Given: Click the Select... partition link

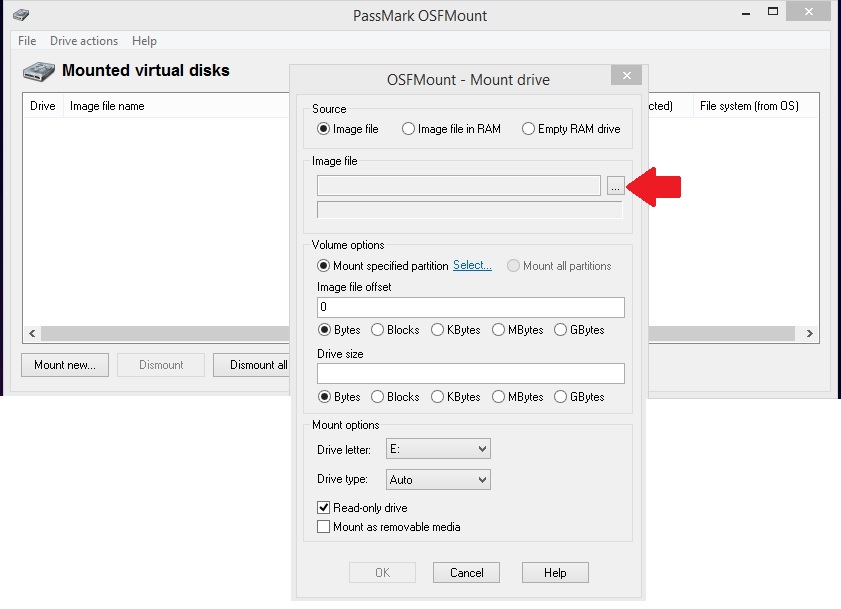Looking at the screenshot, I should (472, 265).
